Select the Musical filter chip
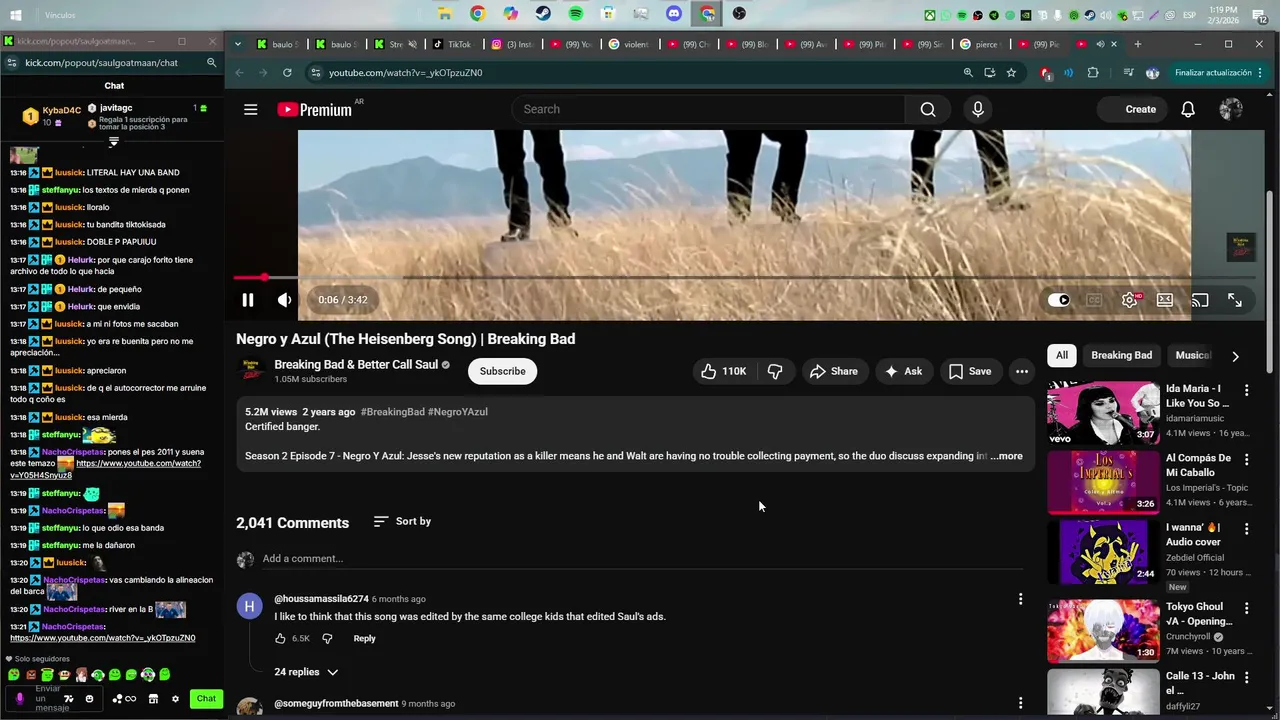 [1192, 355]
